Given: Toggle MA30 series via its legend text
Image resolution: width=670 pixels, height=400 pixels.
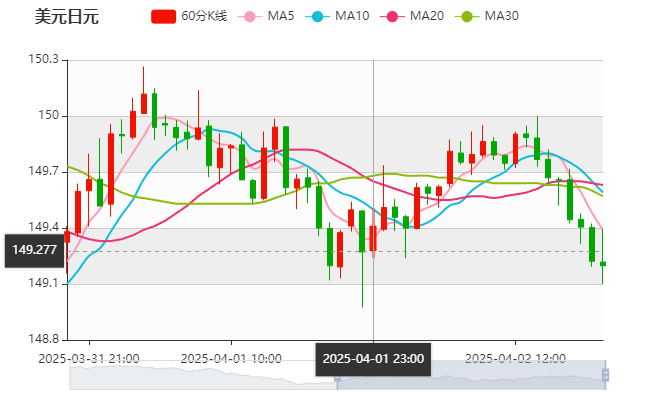Looking at the screenshot, I should pyautogui.click(x=501, y=16).
